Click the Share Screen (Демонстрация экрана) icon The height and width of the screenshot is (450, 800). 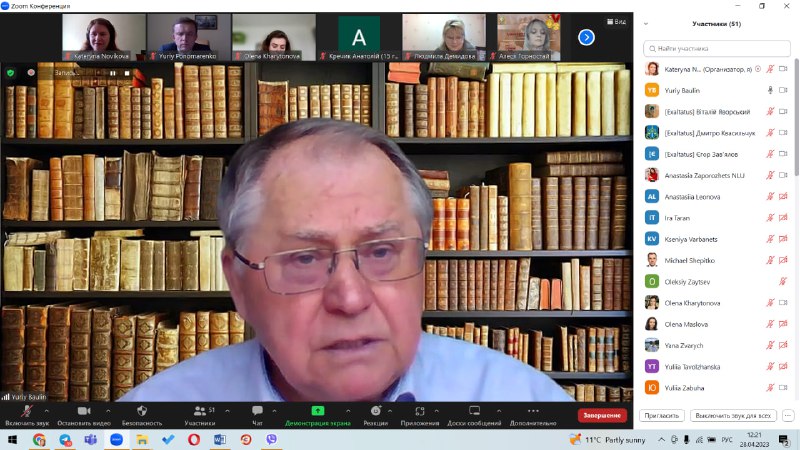317,411
